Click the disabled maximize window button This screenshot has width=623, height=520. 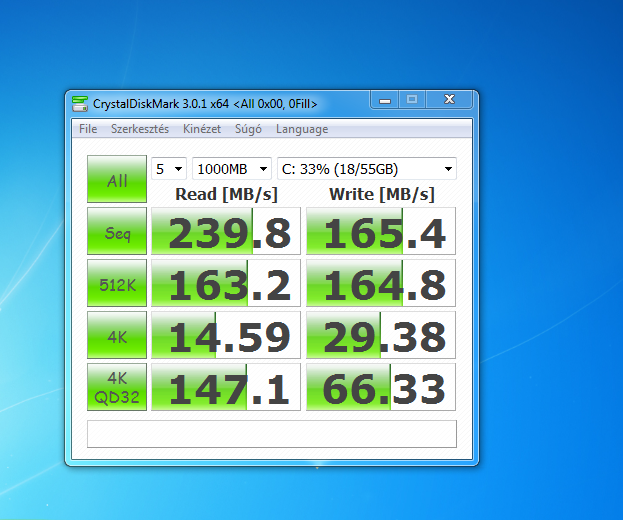[x=412, y=100]
